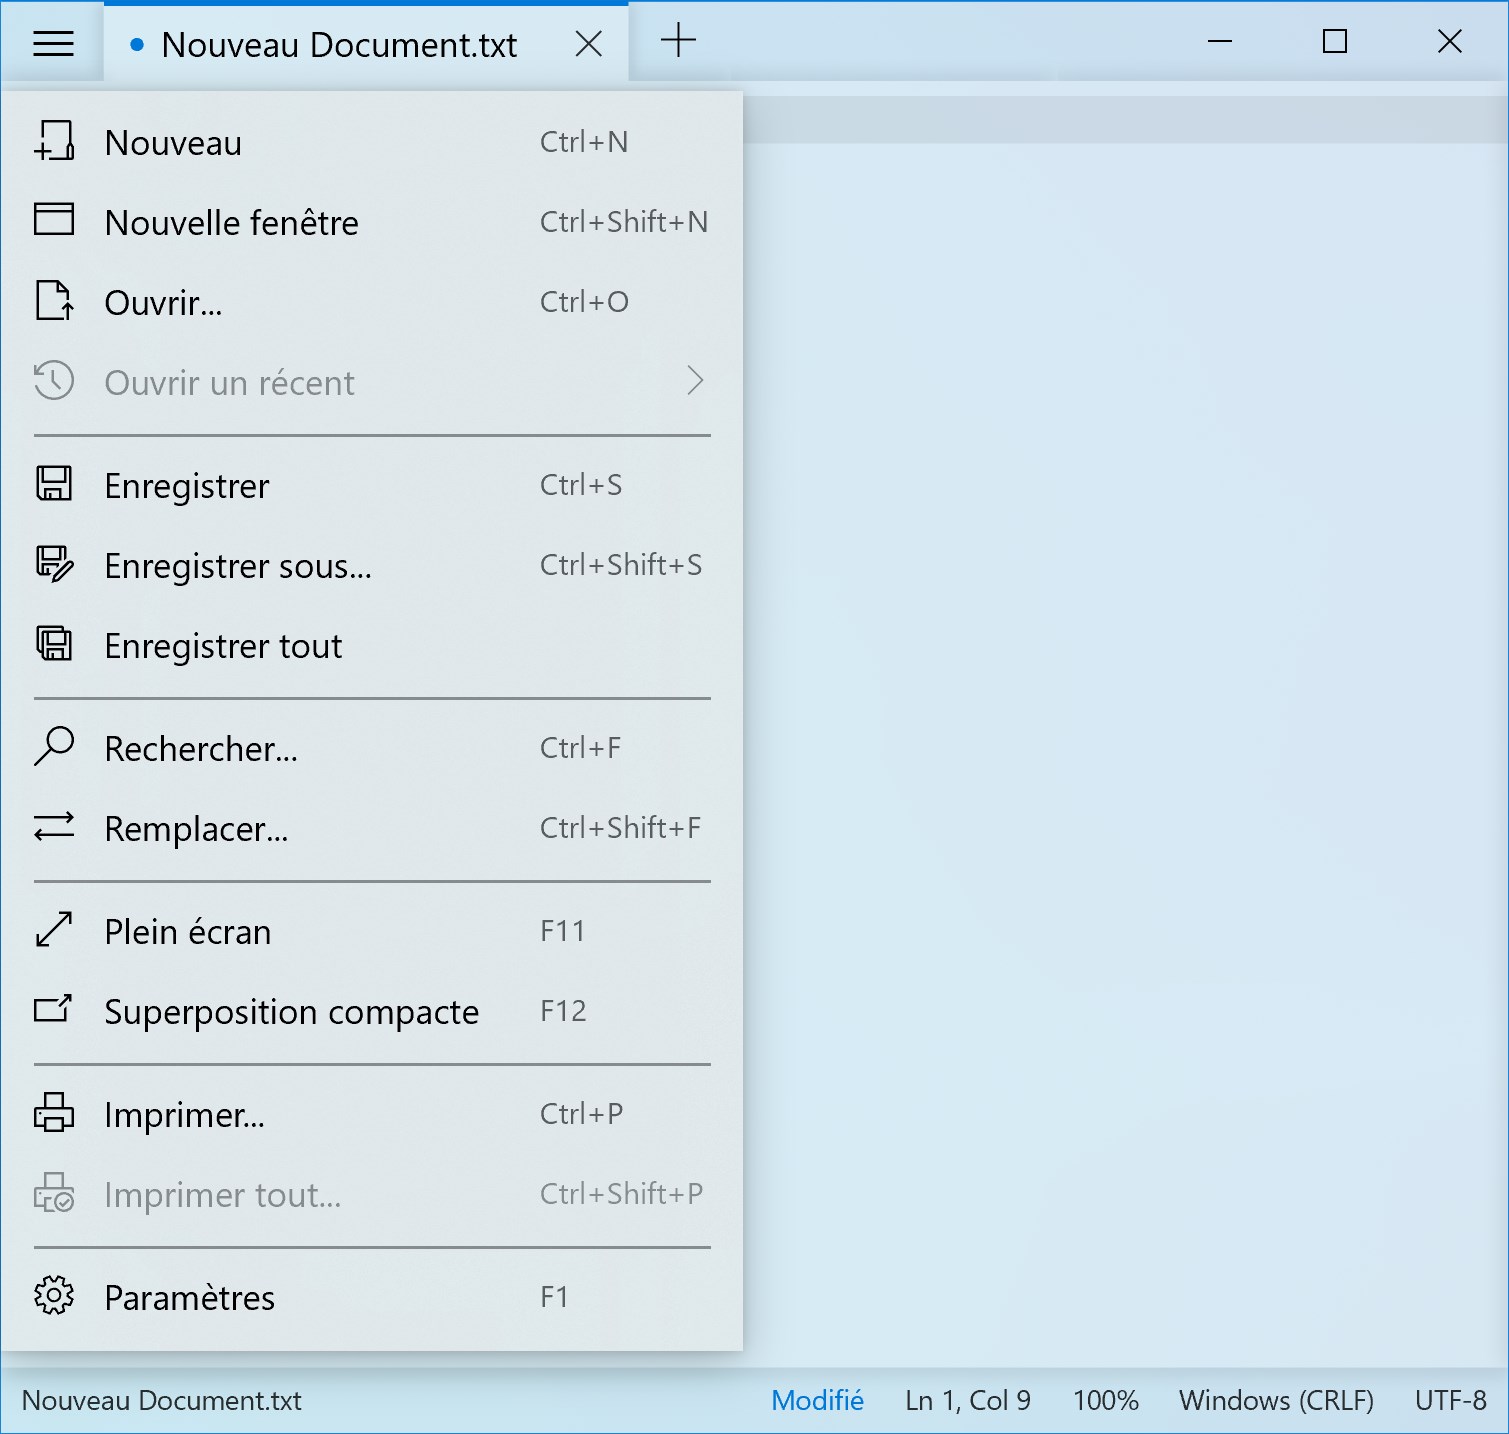Click the F11 shortcut label
The image size is (1509, 1434).
coord(562,931)
